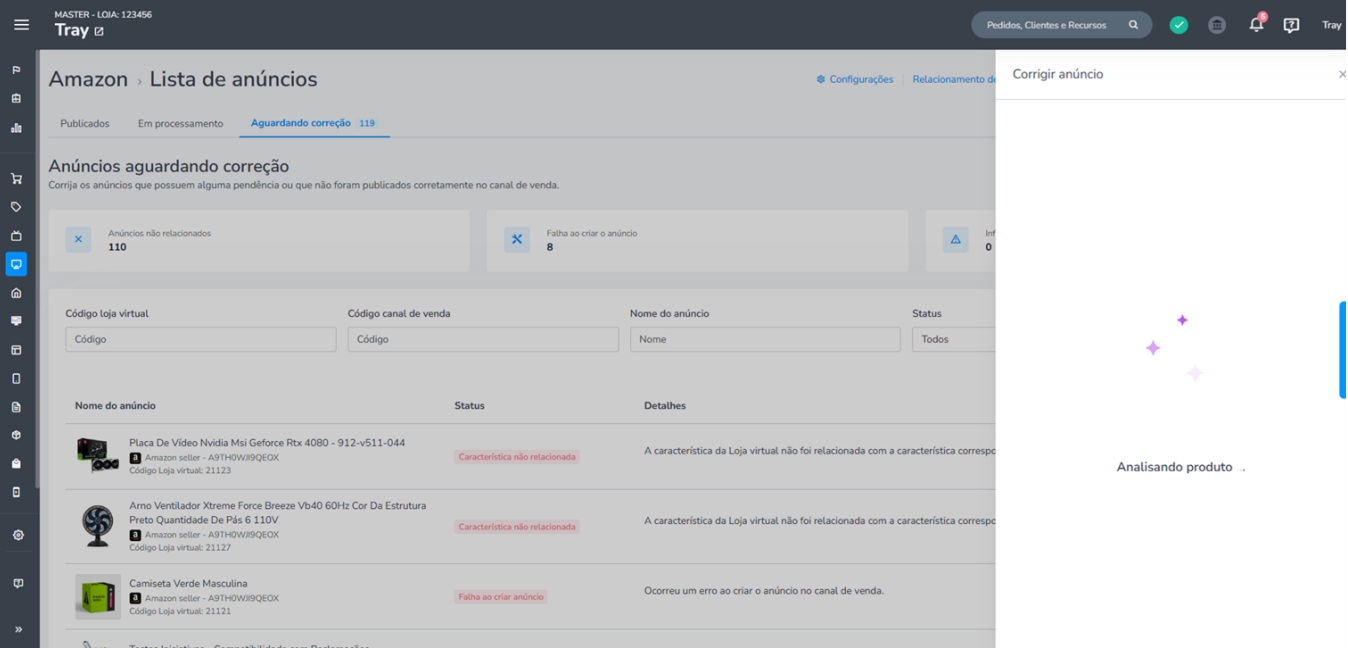Open the shopping bag sidebar icon
Viewport: 1348px width, 648px height.
[x=16, y=464]
